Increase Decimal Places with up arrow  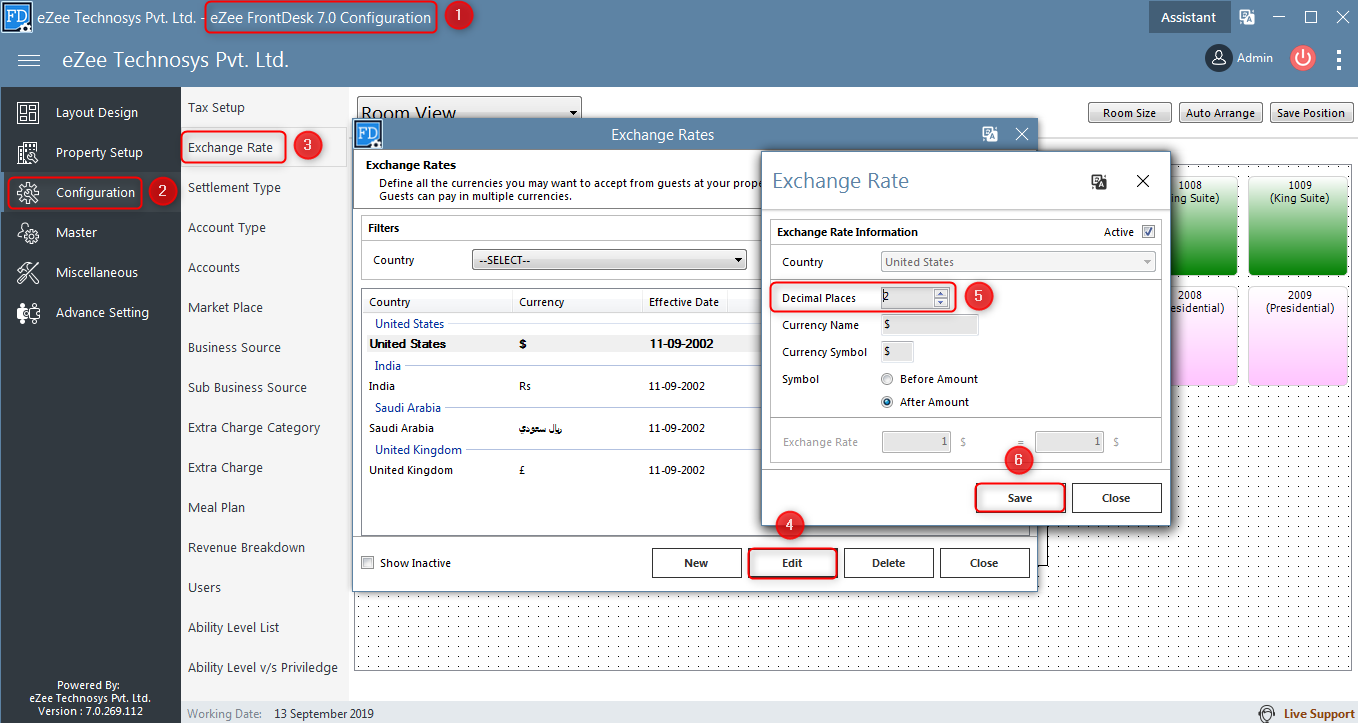[x=940, y=293]
